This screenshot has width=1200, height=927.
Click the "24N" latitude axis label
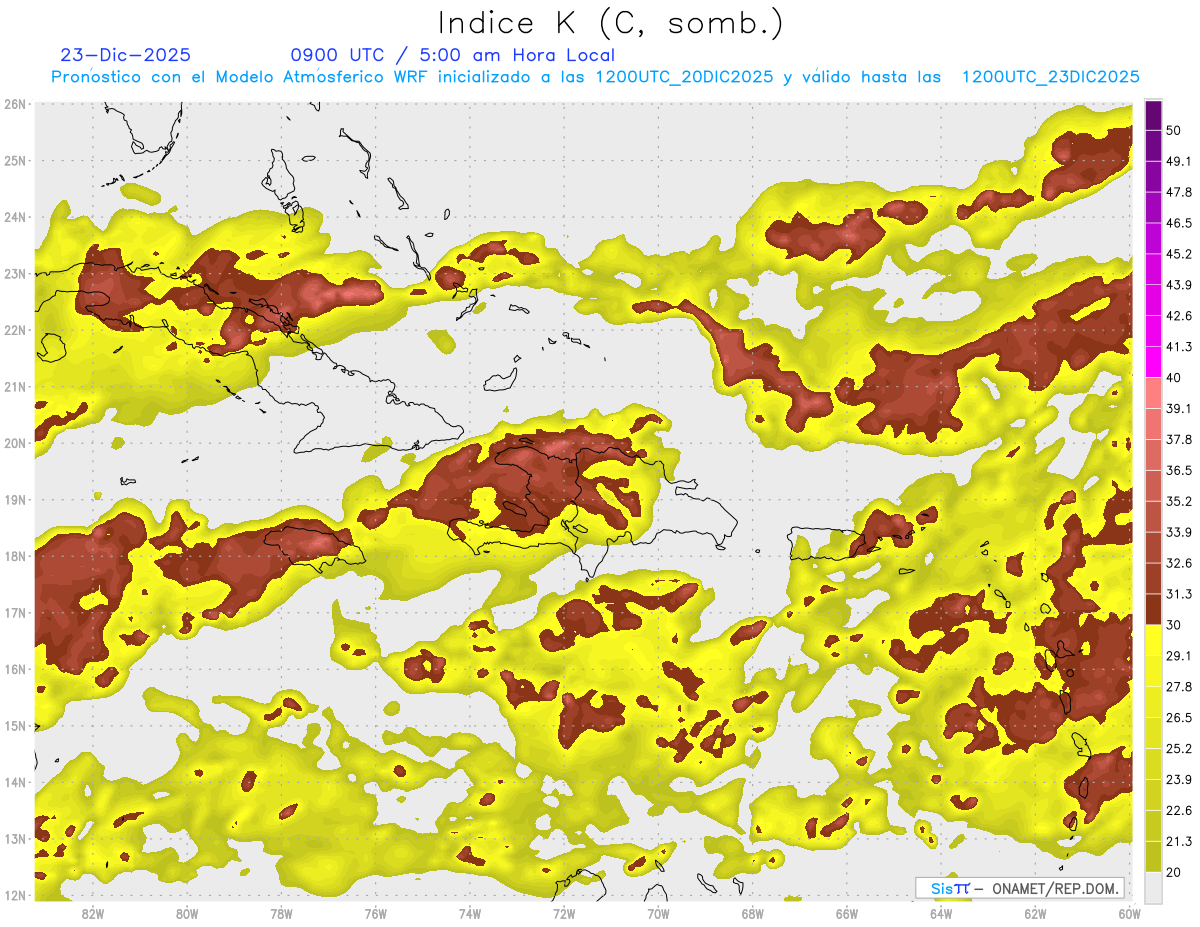(x=15, y=217)
